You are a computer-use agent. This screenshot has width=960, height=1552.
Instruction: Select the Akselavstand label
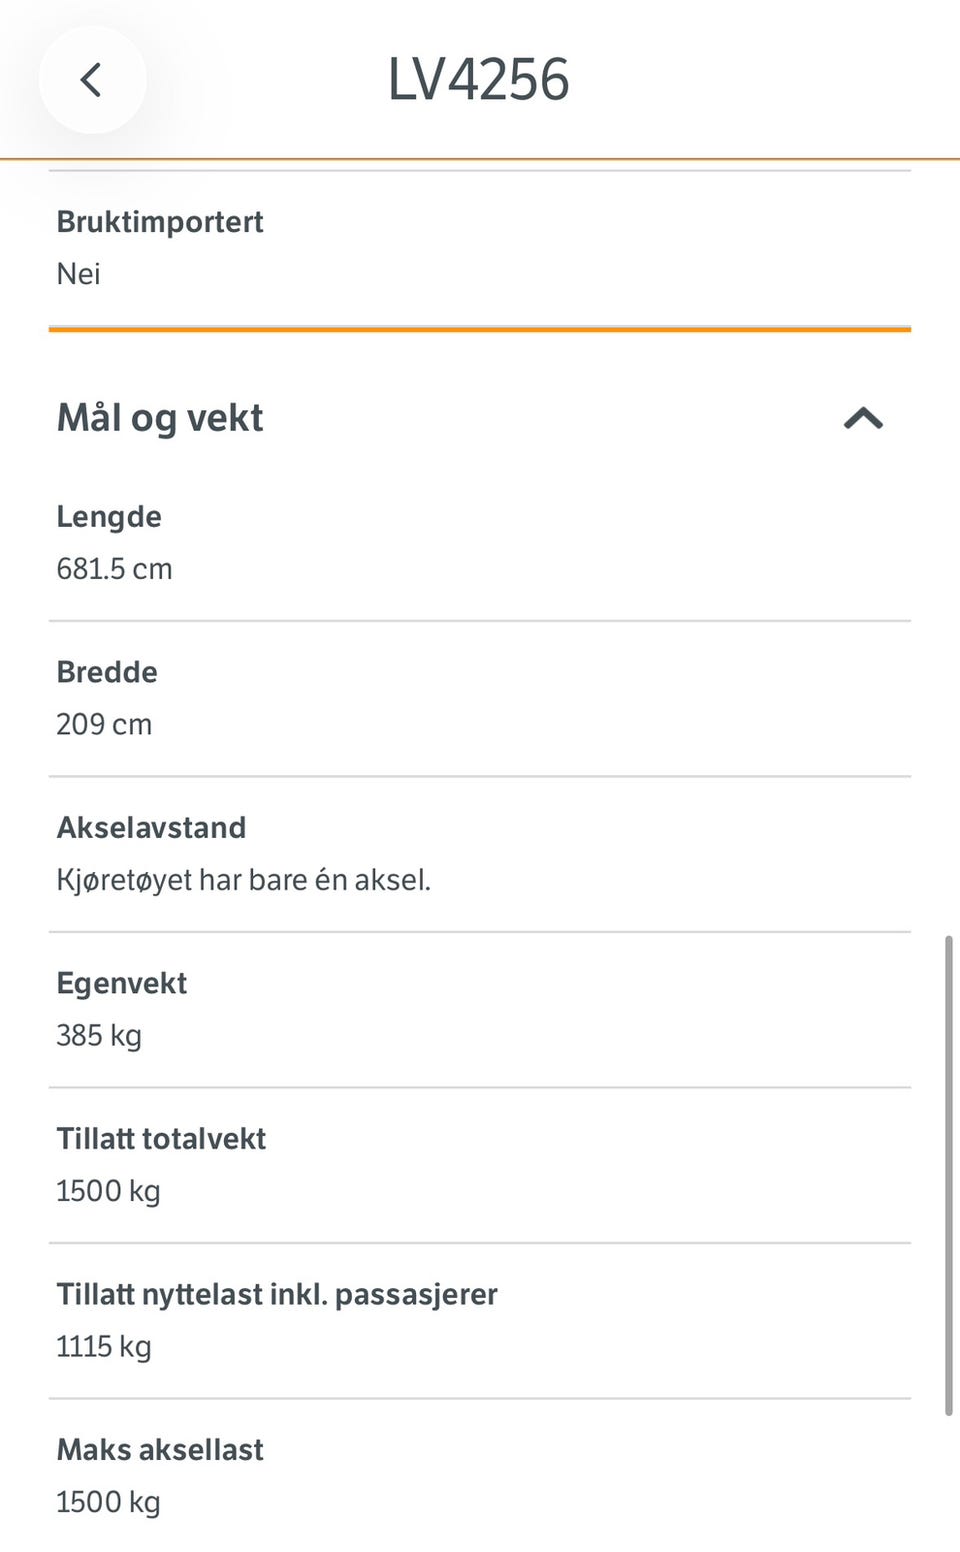pos(151,828)
